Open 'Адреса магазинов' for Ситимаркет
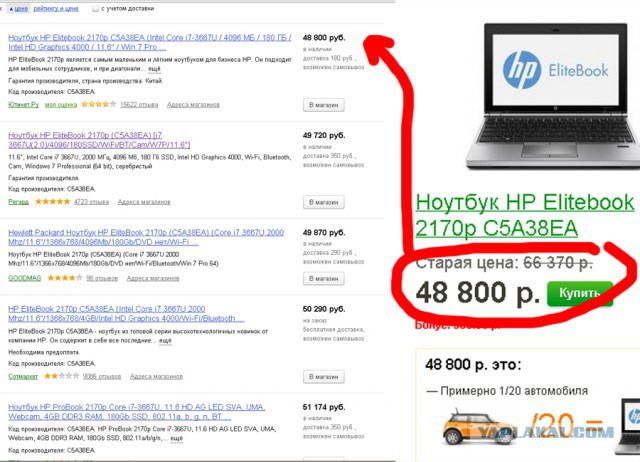 pos(156,376)
